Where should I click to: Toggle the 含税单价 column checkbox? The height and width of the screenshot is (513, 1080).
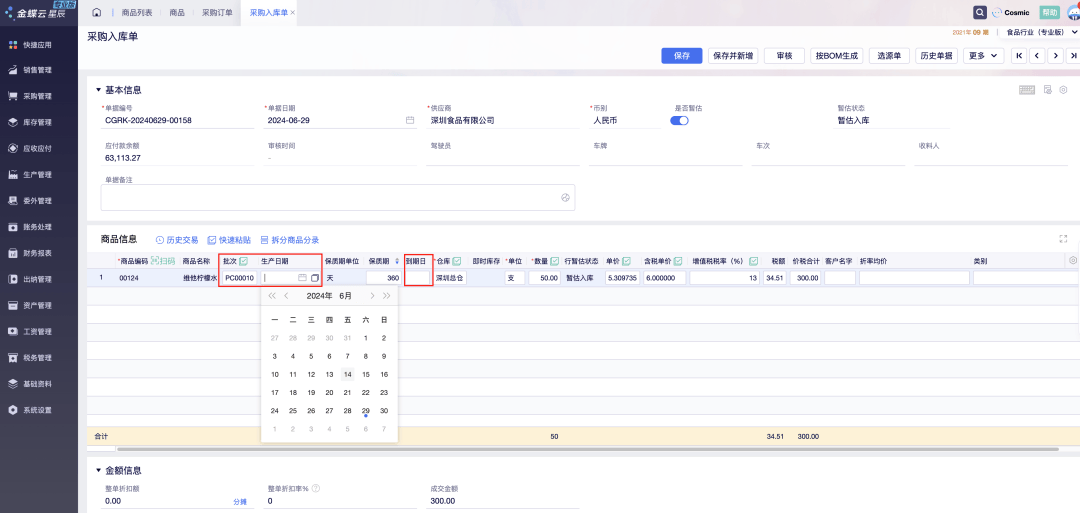tap(678, 261)
